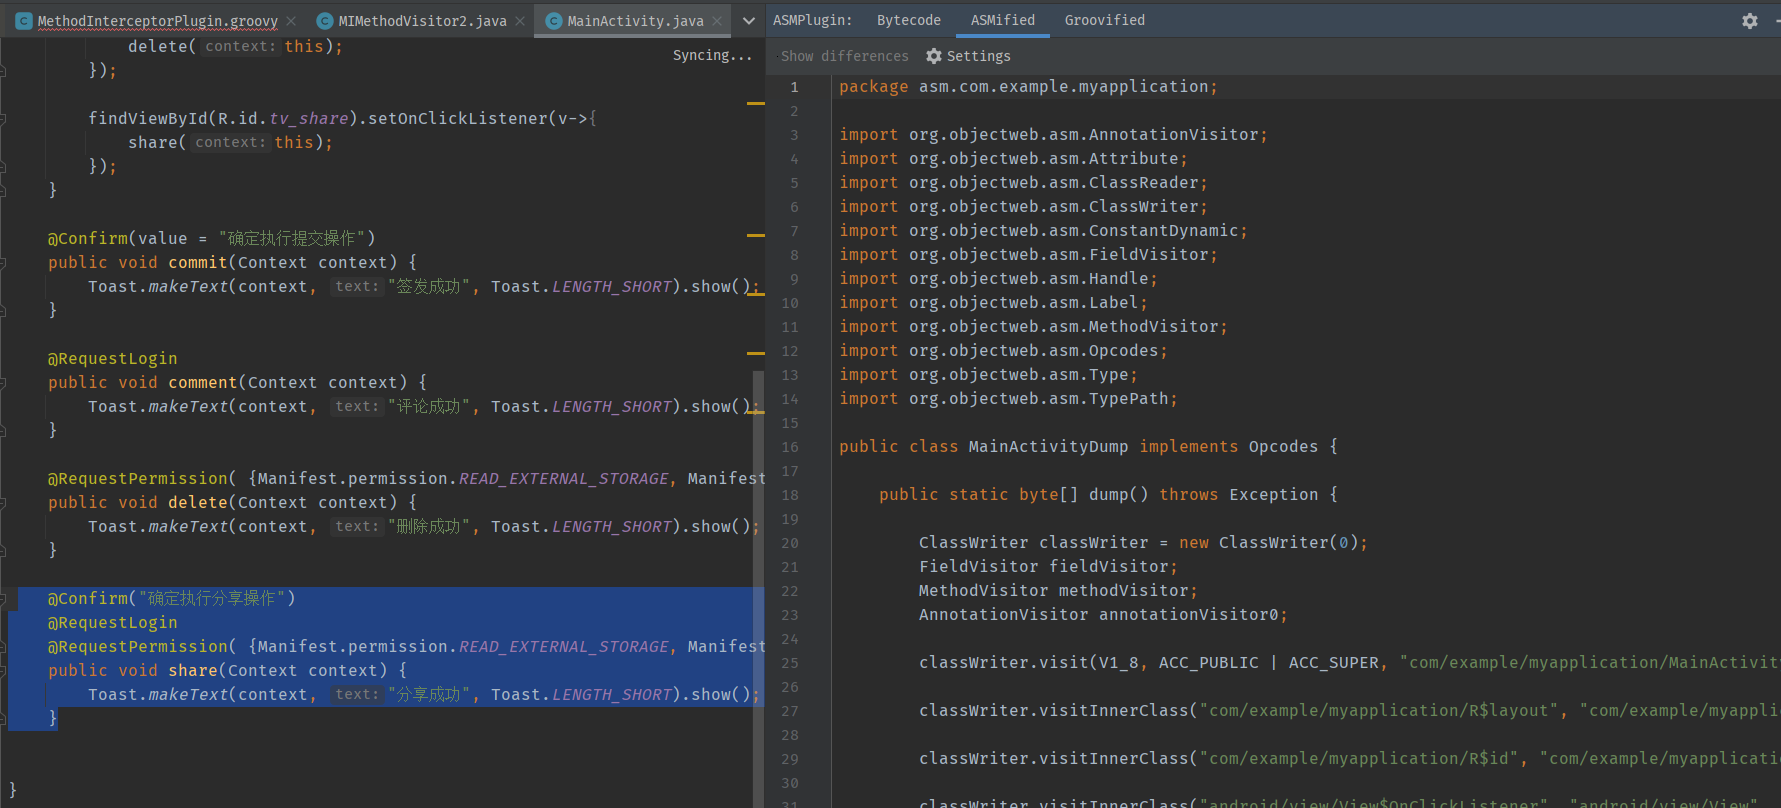This screenshot has height=808, width=1781.
Task: Open the ASMPlugin Settings link
Action: pyautogui.click(x=978, y=56)
